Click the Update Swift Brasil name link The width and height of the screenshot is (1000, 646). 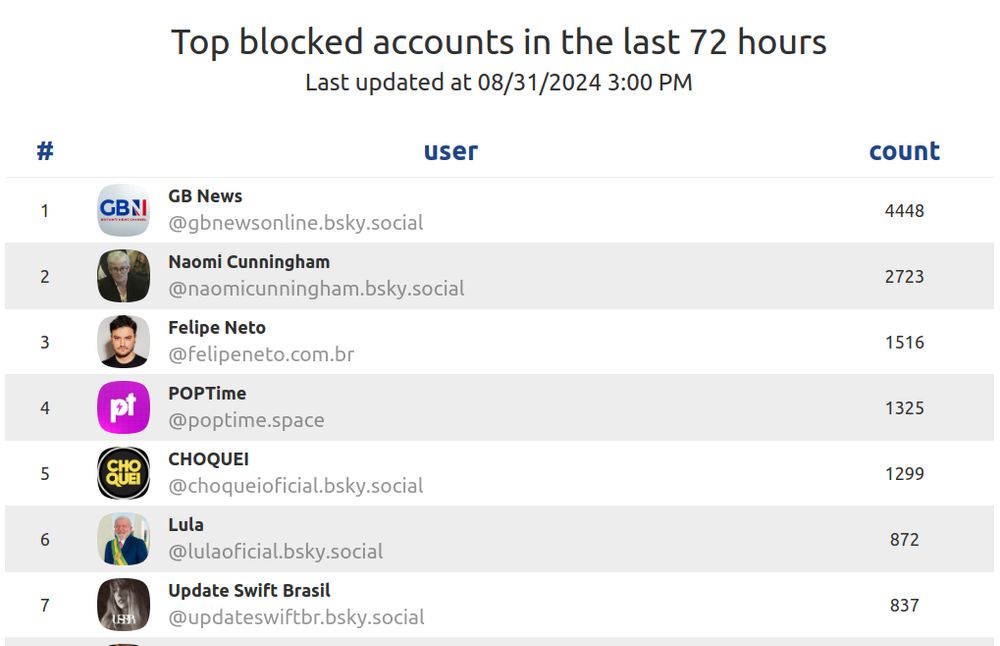(249, 591)
